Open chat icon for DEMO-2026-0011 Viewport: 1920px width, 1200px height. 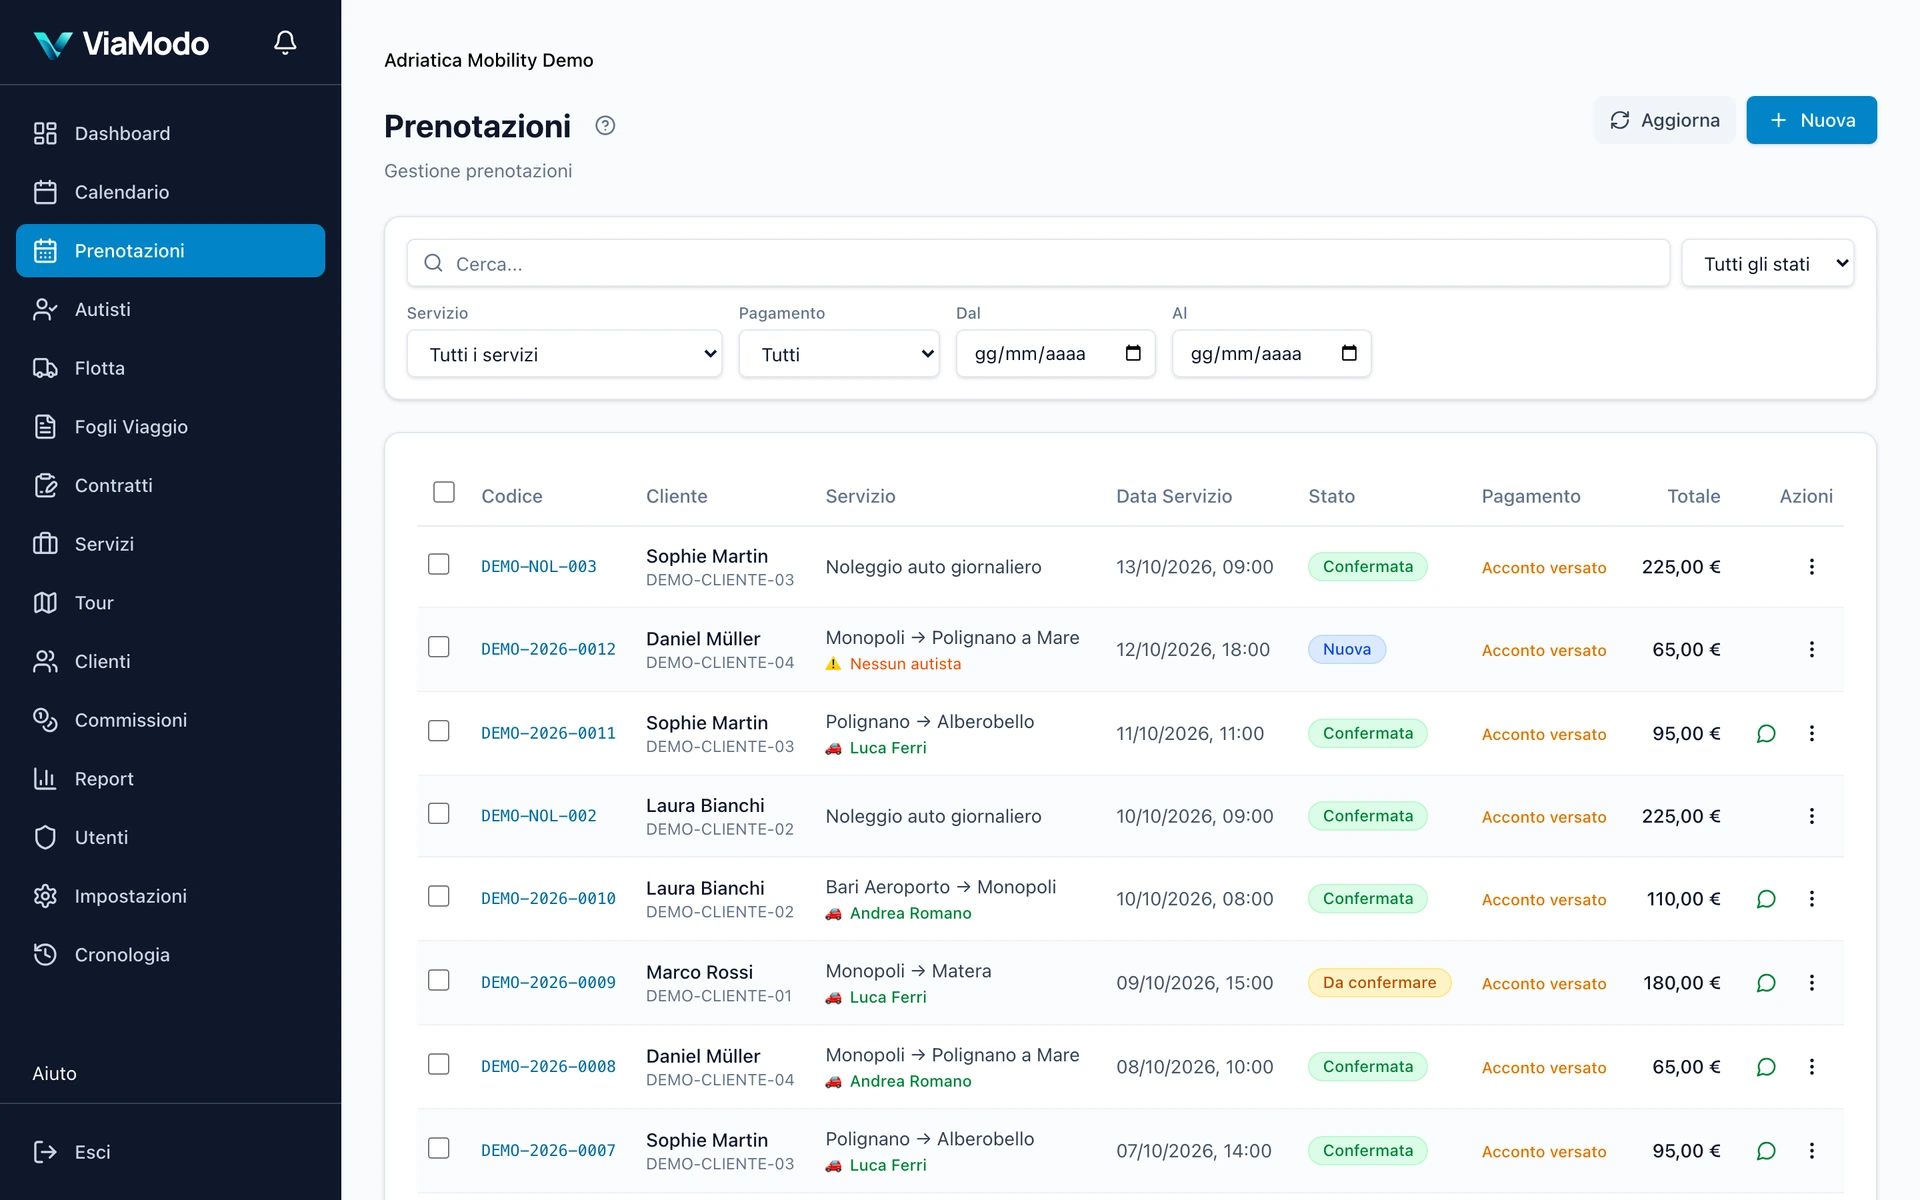(x=1766, y=734)
